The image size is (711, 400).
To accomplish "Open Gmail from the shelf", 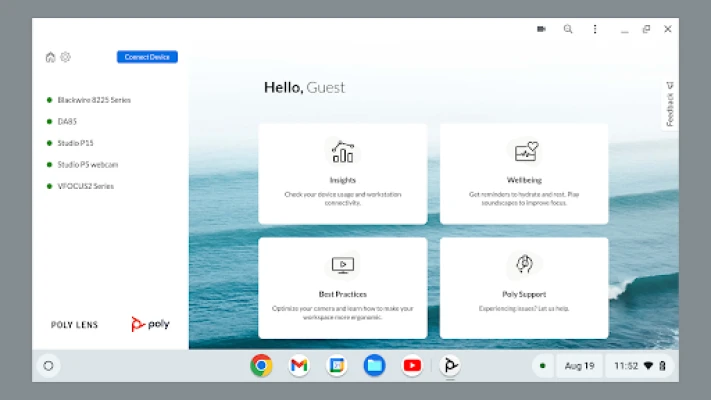I will (x=299, y=366).
